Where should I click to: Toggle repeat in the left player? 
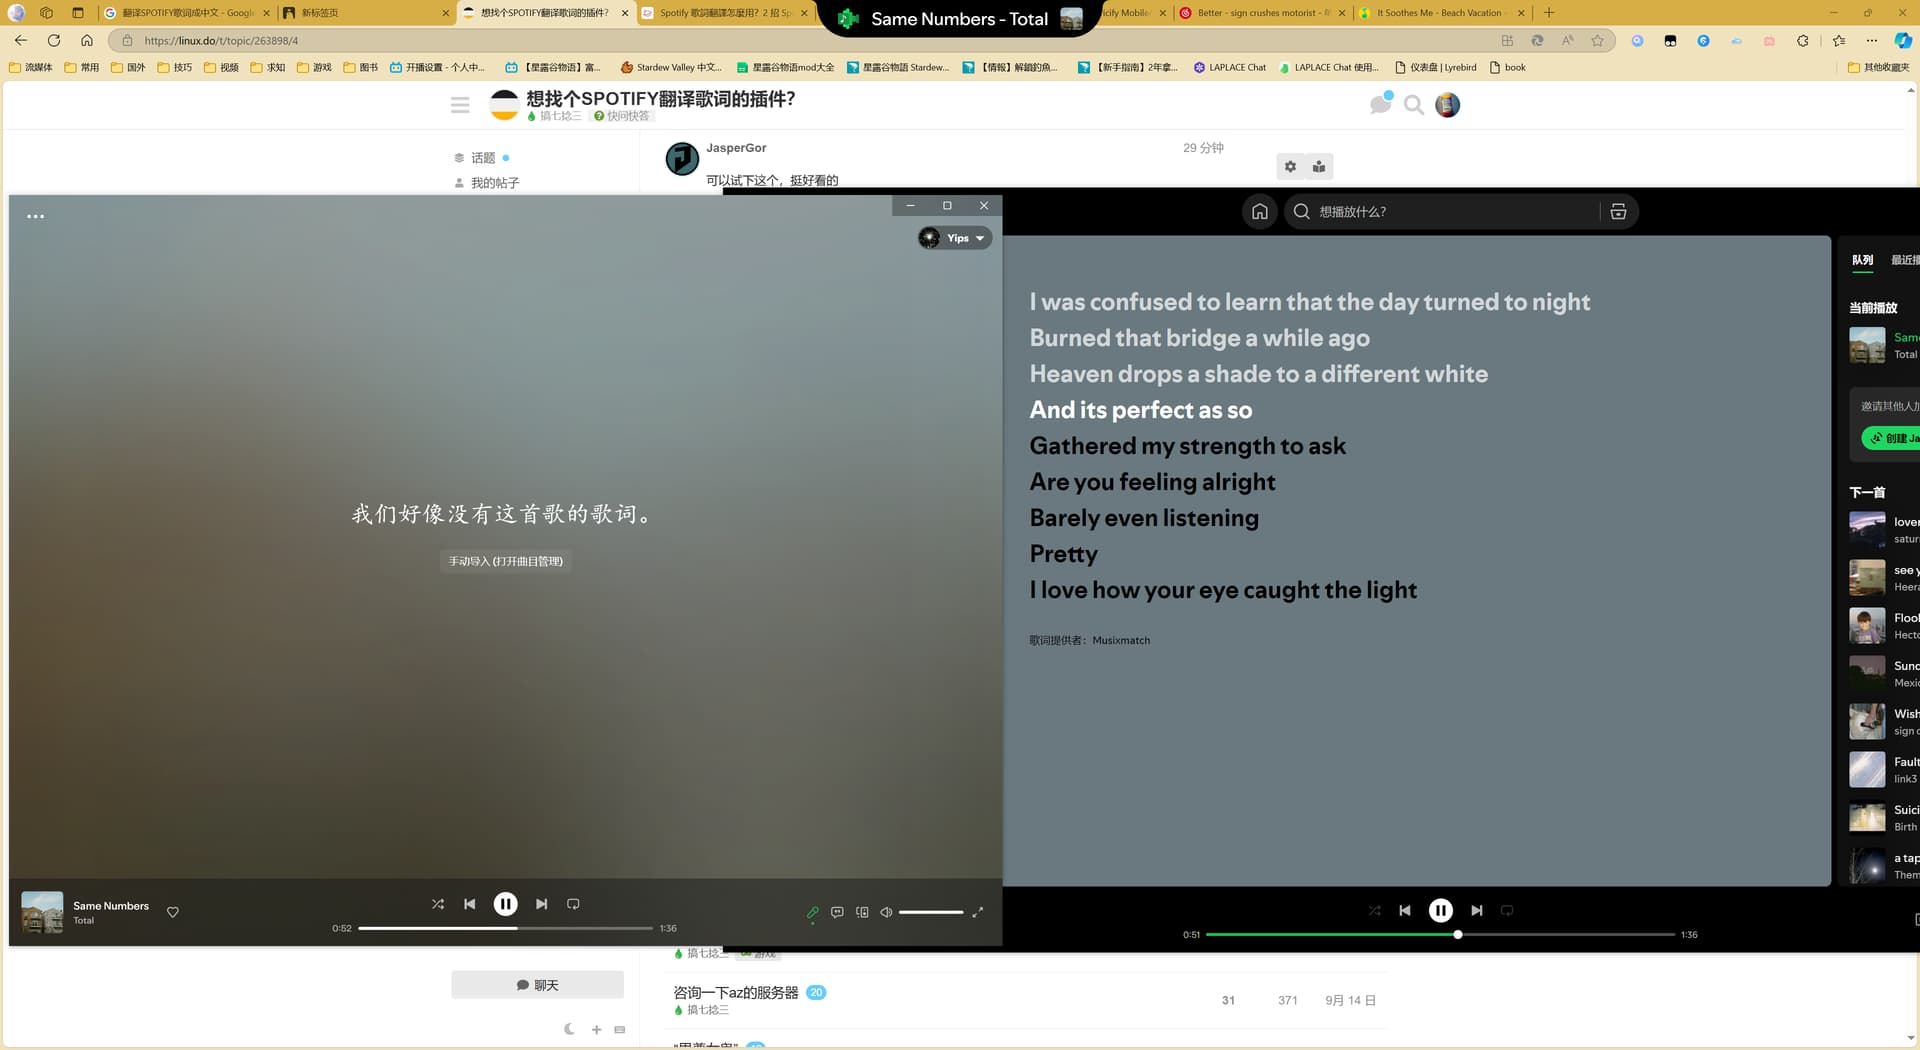tap(573, 904)
